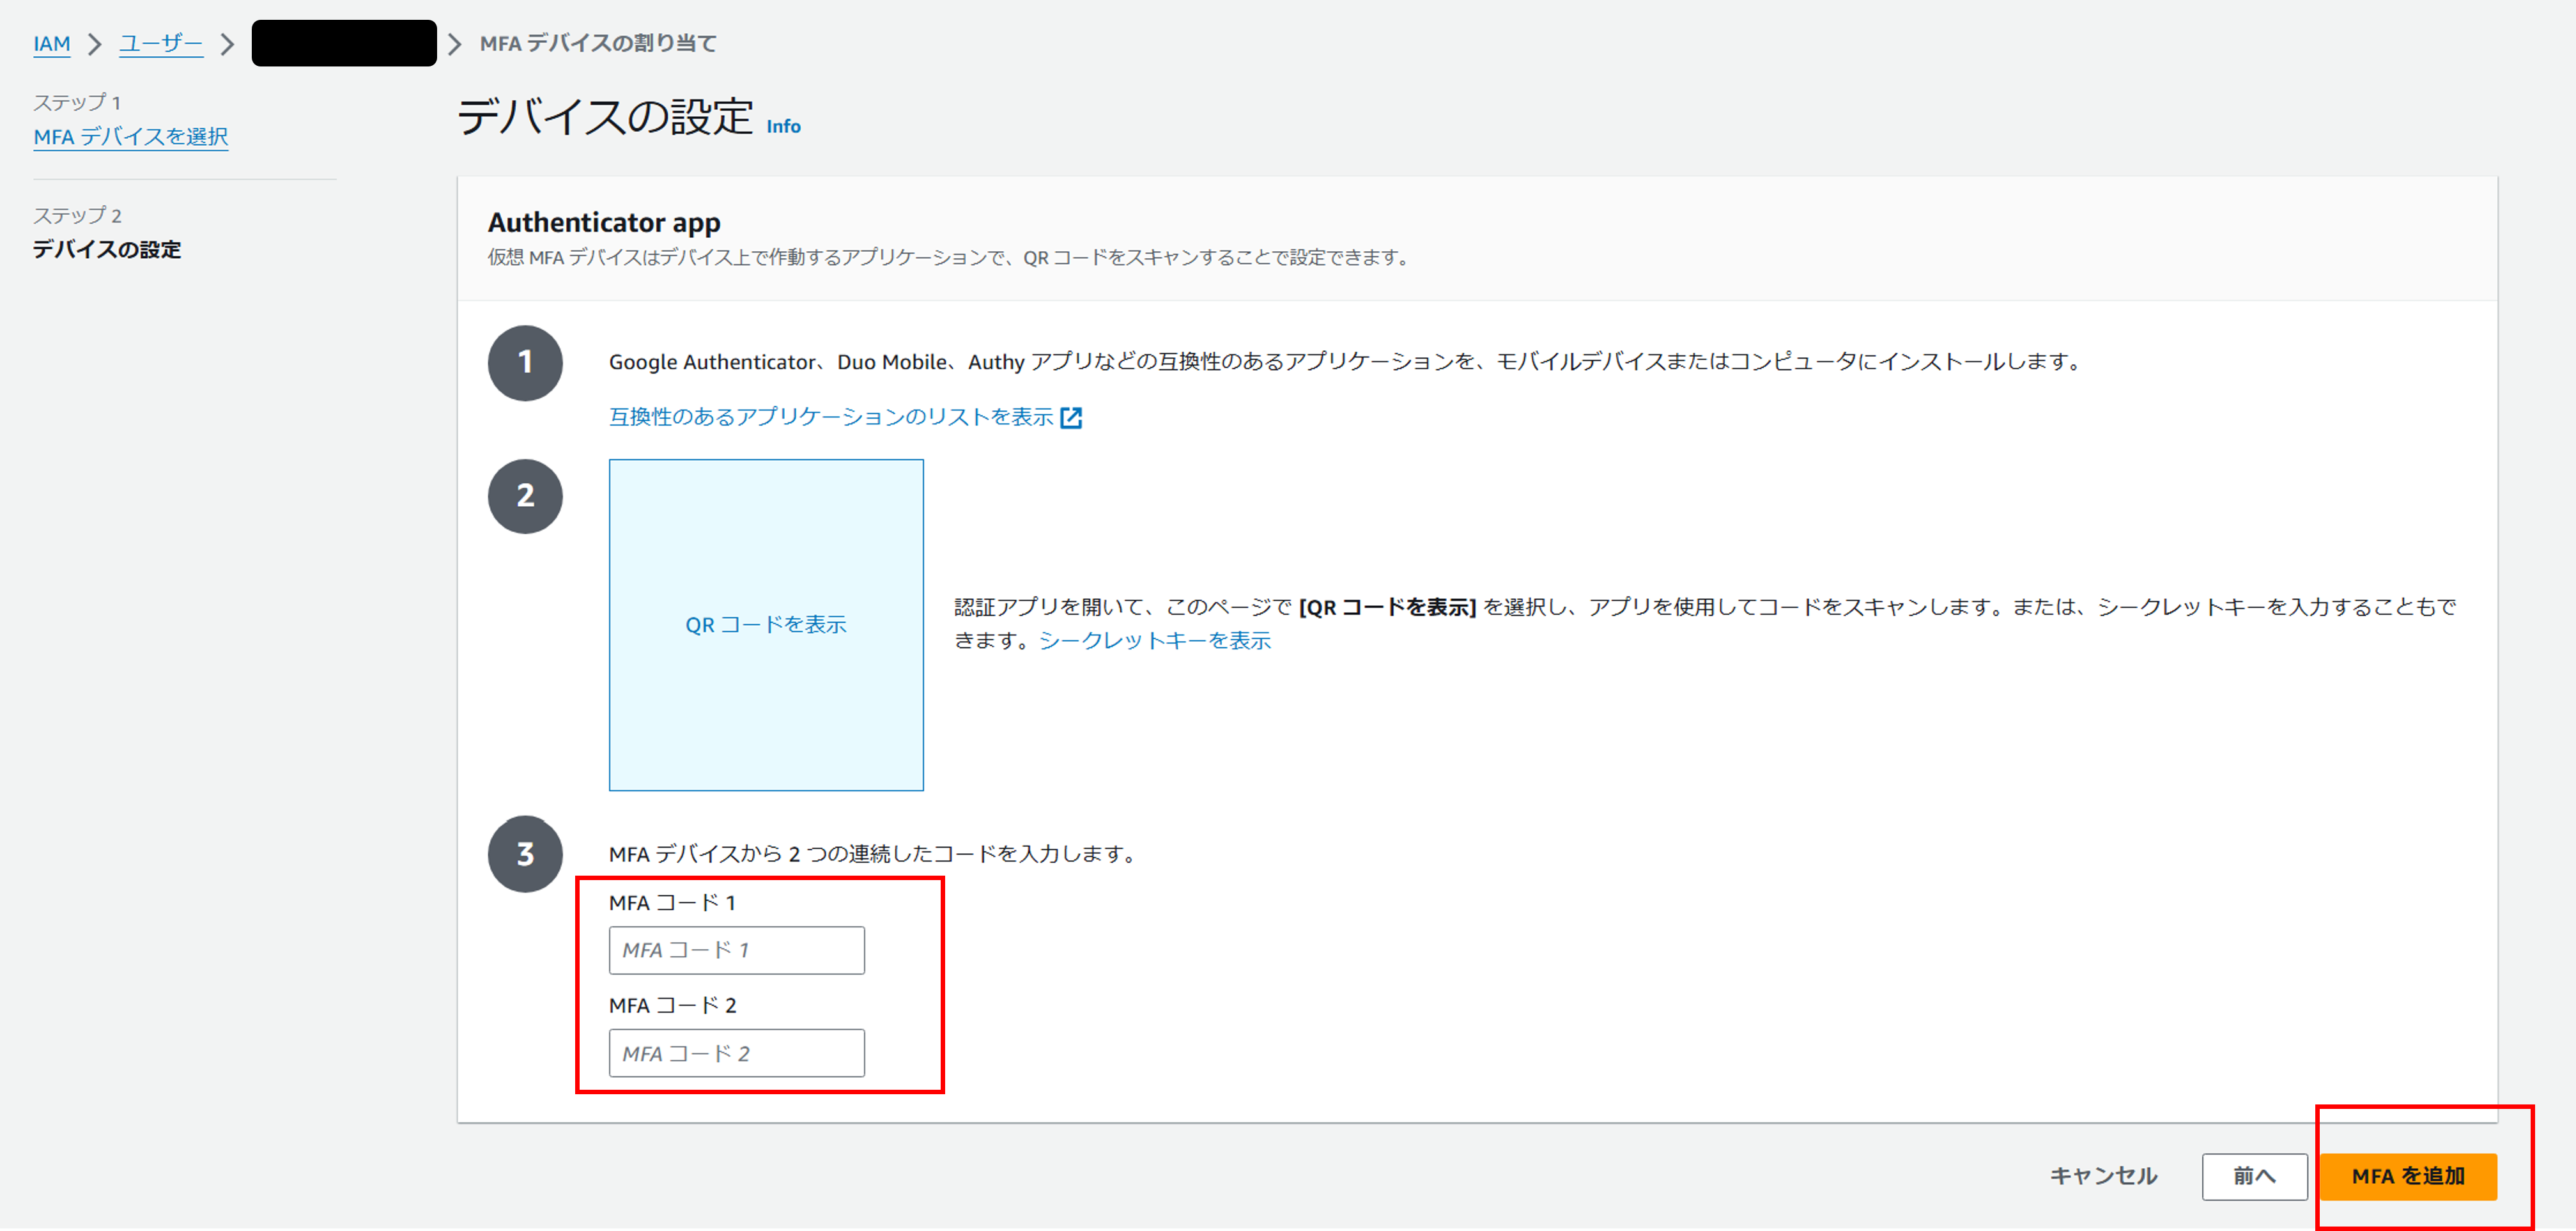Click the MFA コード 1 input field
The height and width of the screenshot is (1231, 2576).
[736, 950]
